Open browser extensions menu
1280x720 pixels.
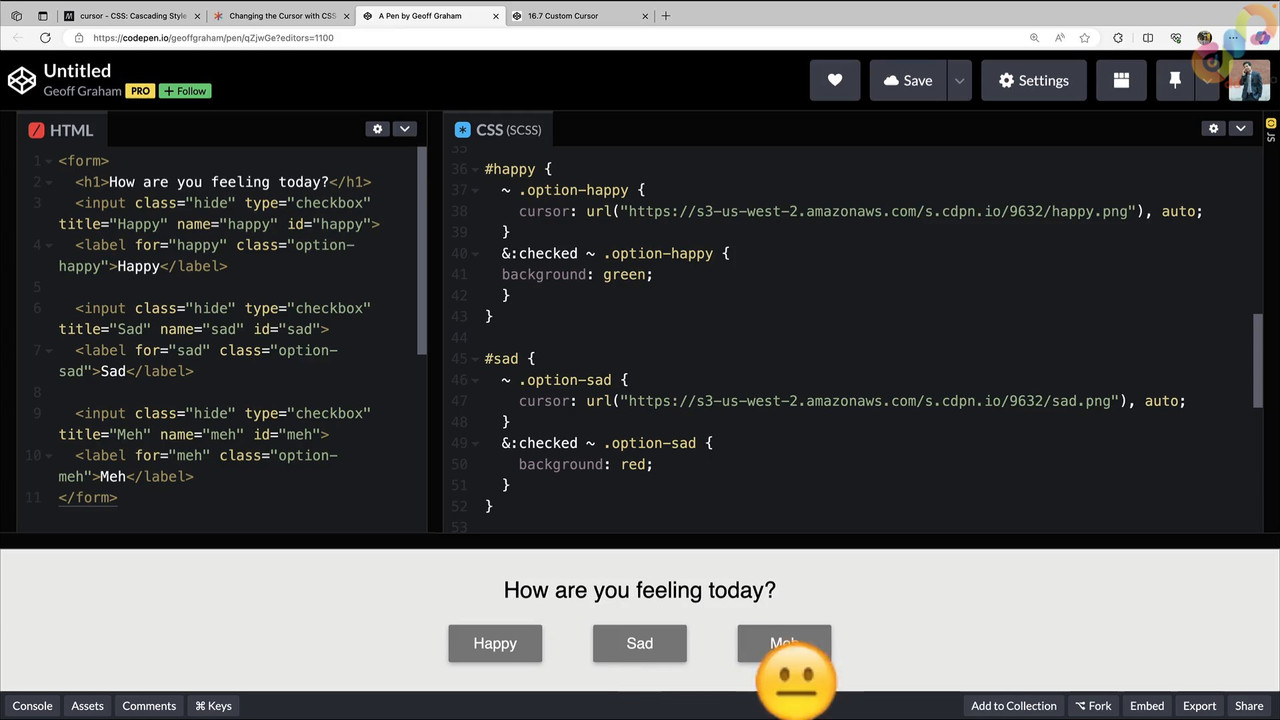coord(1118,38)
